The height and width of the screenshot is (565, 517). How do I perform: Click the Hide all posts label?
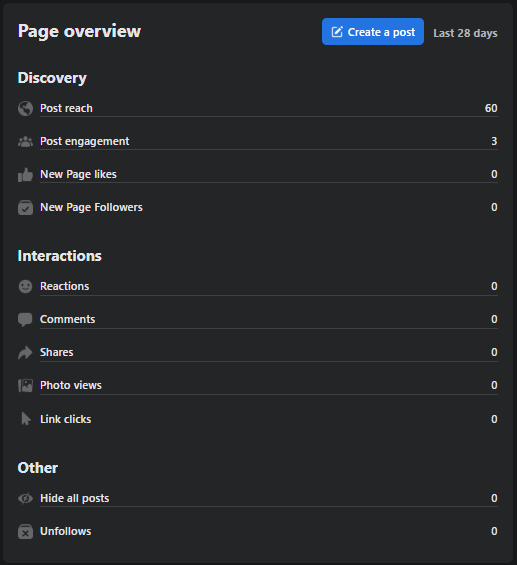coord(75,498)
